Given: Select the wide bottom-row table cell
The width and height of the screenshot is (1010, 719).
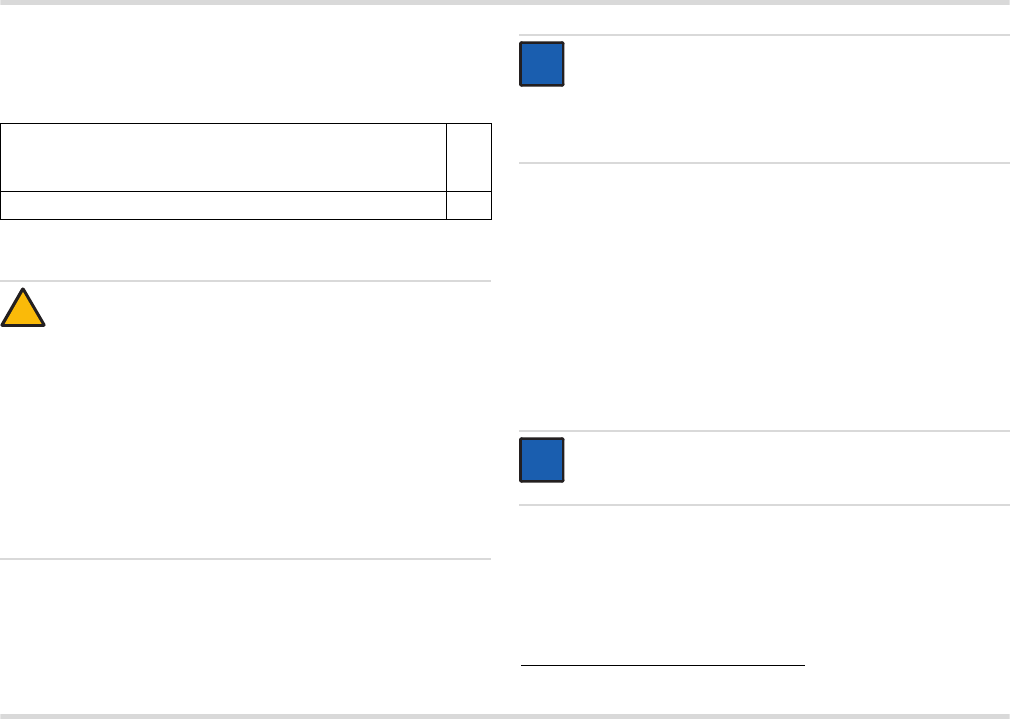Looking at the screenshot, I should 224,206.
